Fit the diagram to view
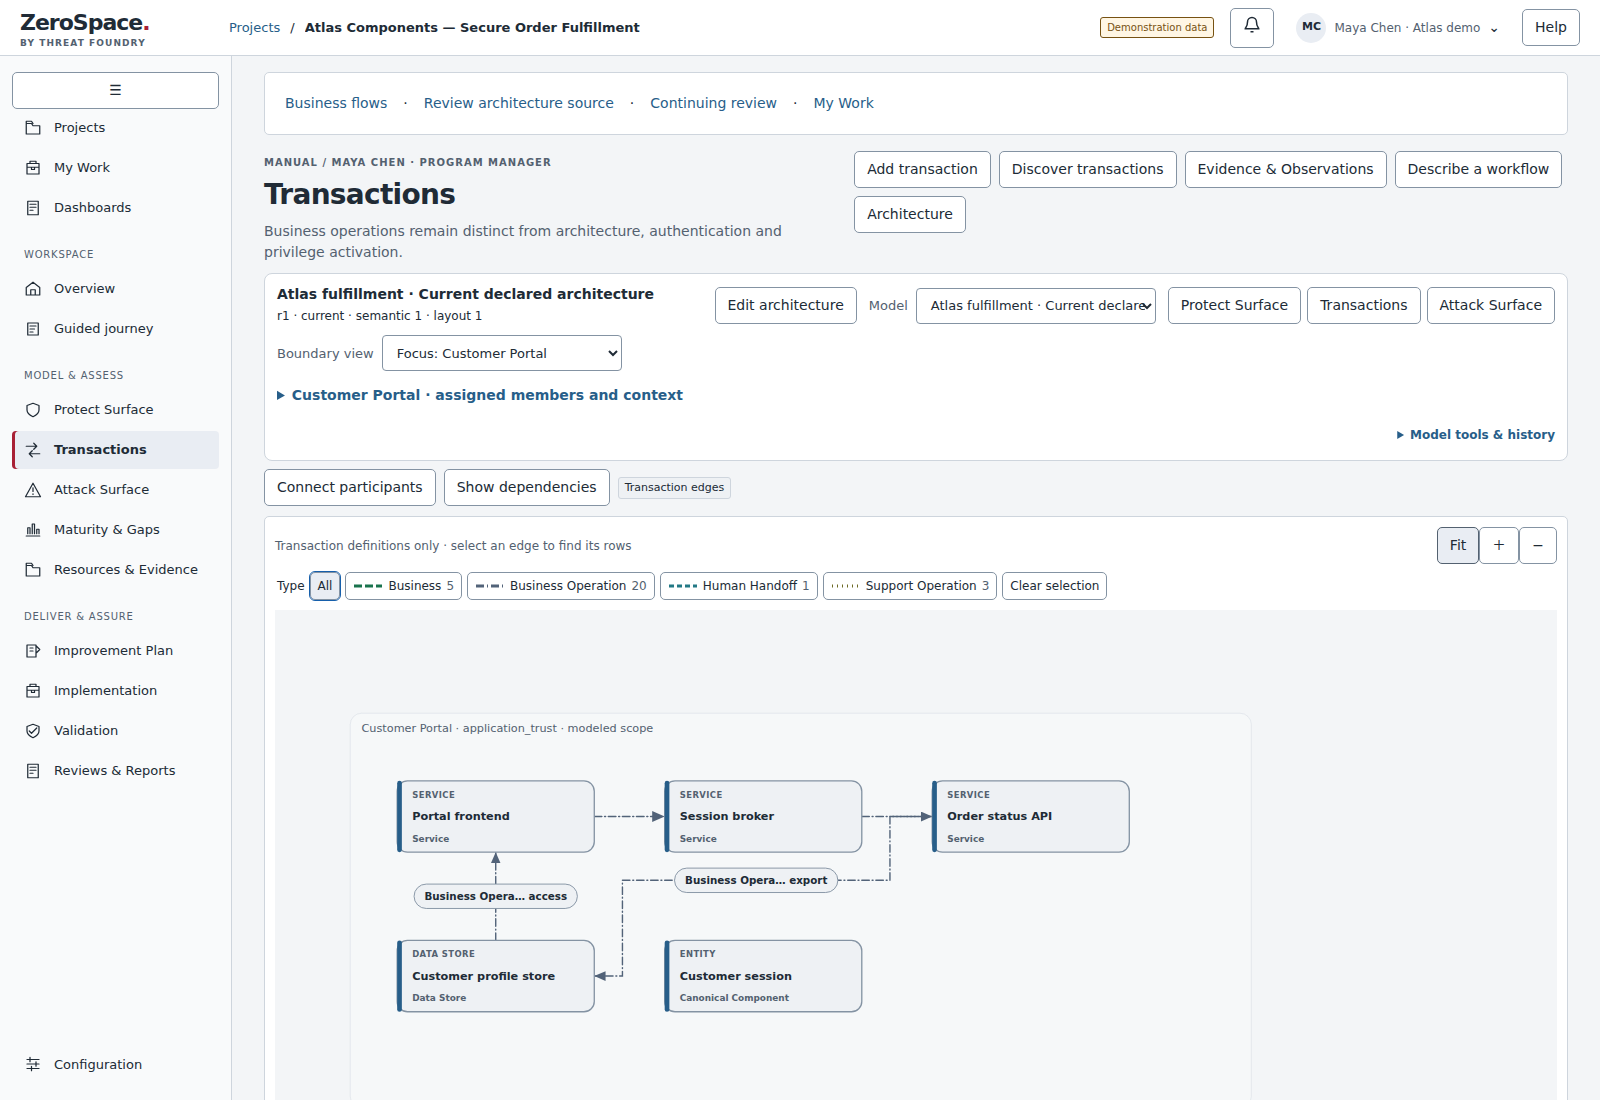The width and height of the screenshot is (1600, 1100). pos(1457,545)
